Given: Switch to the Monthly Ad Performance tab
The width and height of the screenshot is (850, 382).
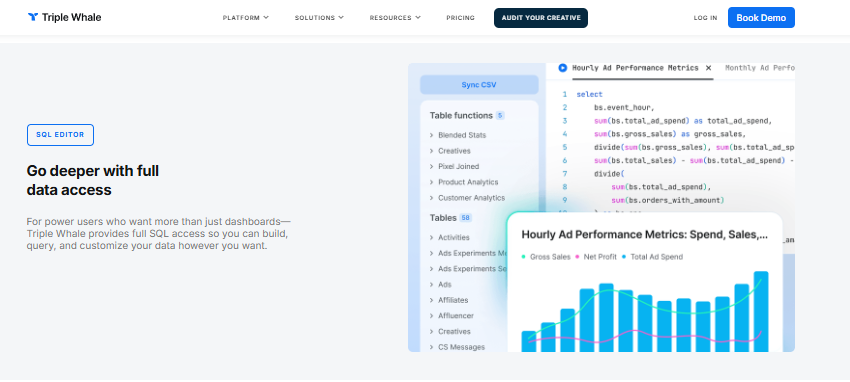Looking at the screenshot, I should tap(759, 68).
